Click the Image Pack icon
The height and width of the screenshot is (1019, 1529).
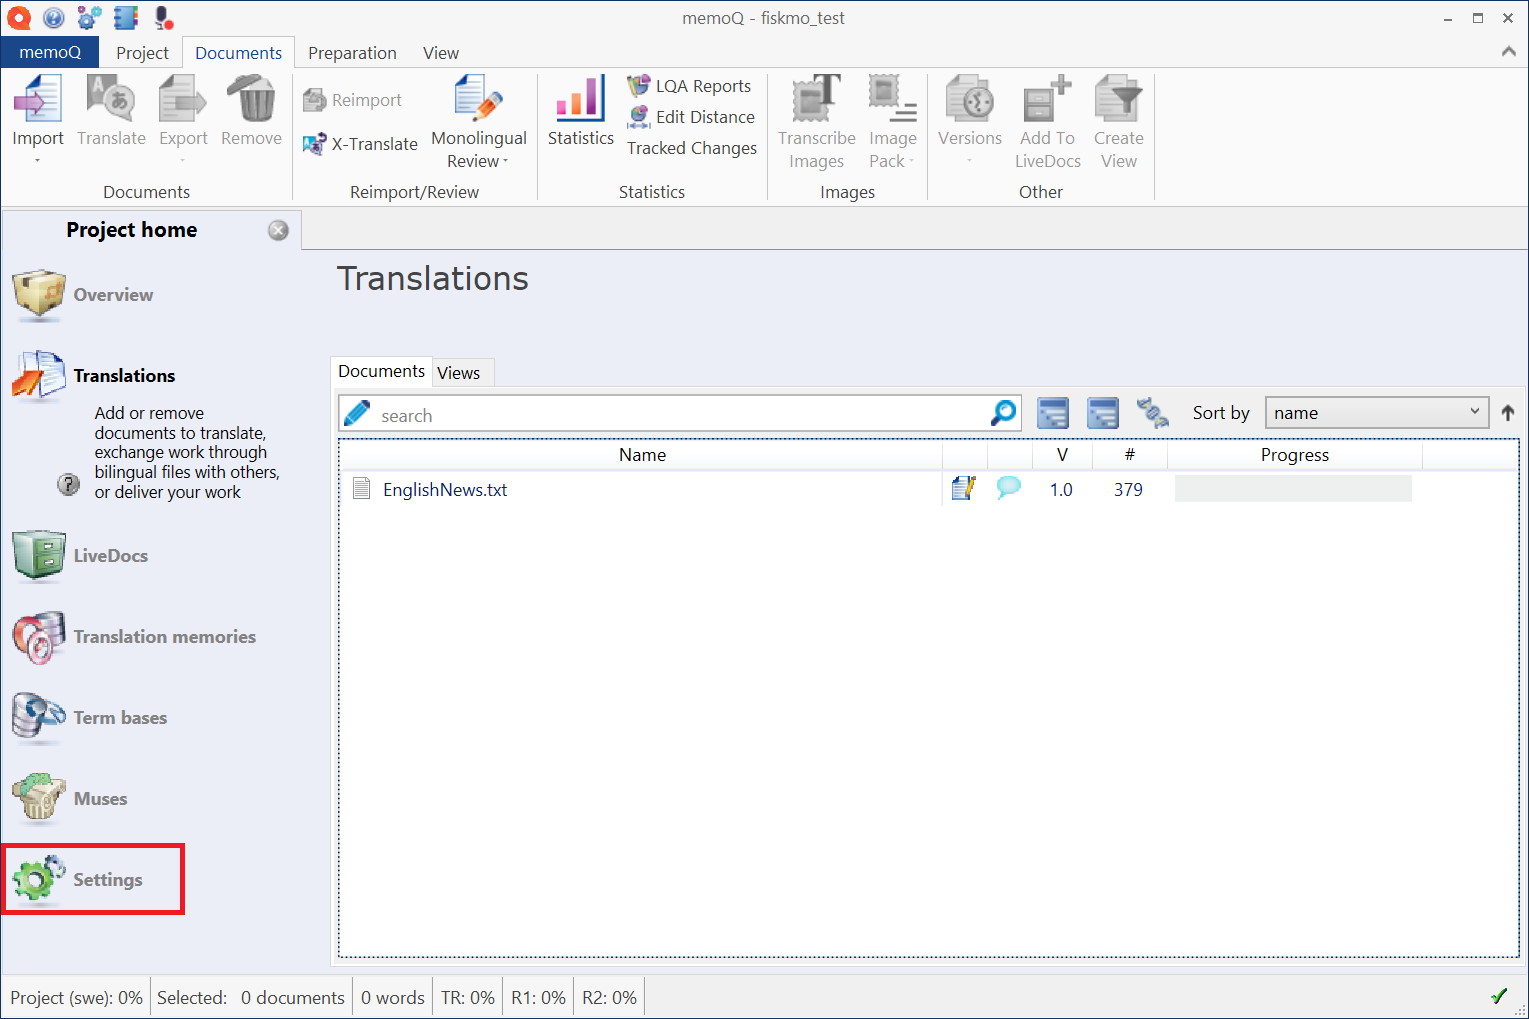click(893, 100)
